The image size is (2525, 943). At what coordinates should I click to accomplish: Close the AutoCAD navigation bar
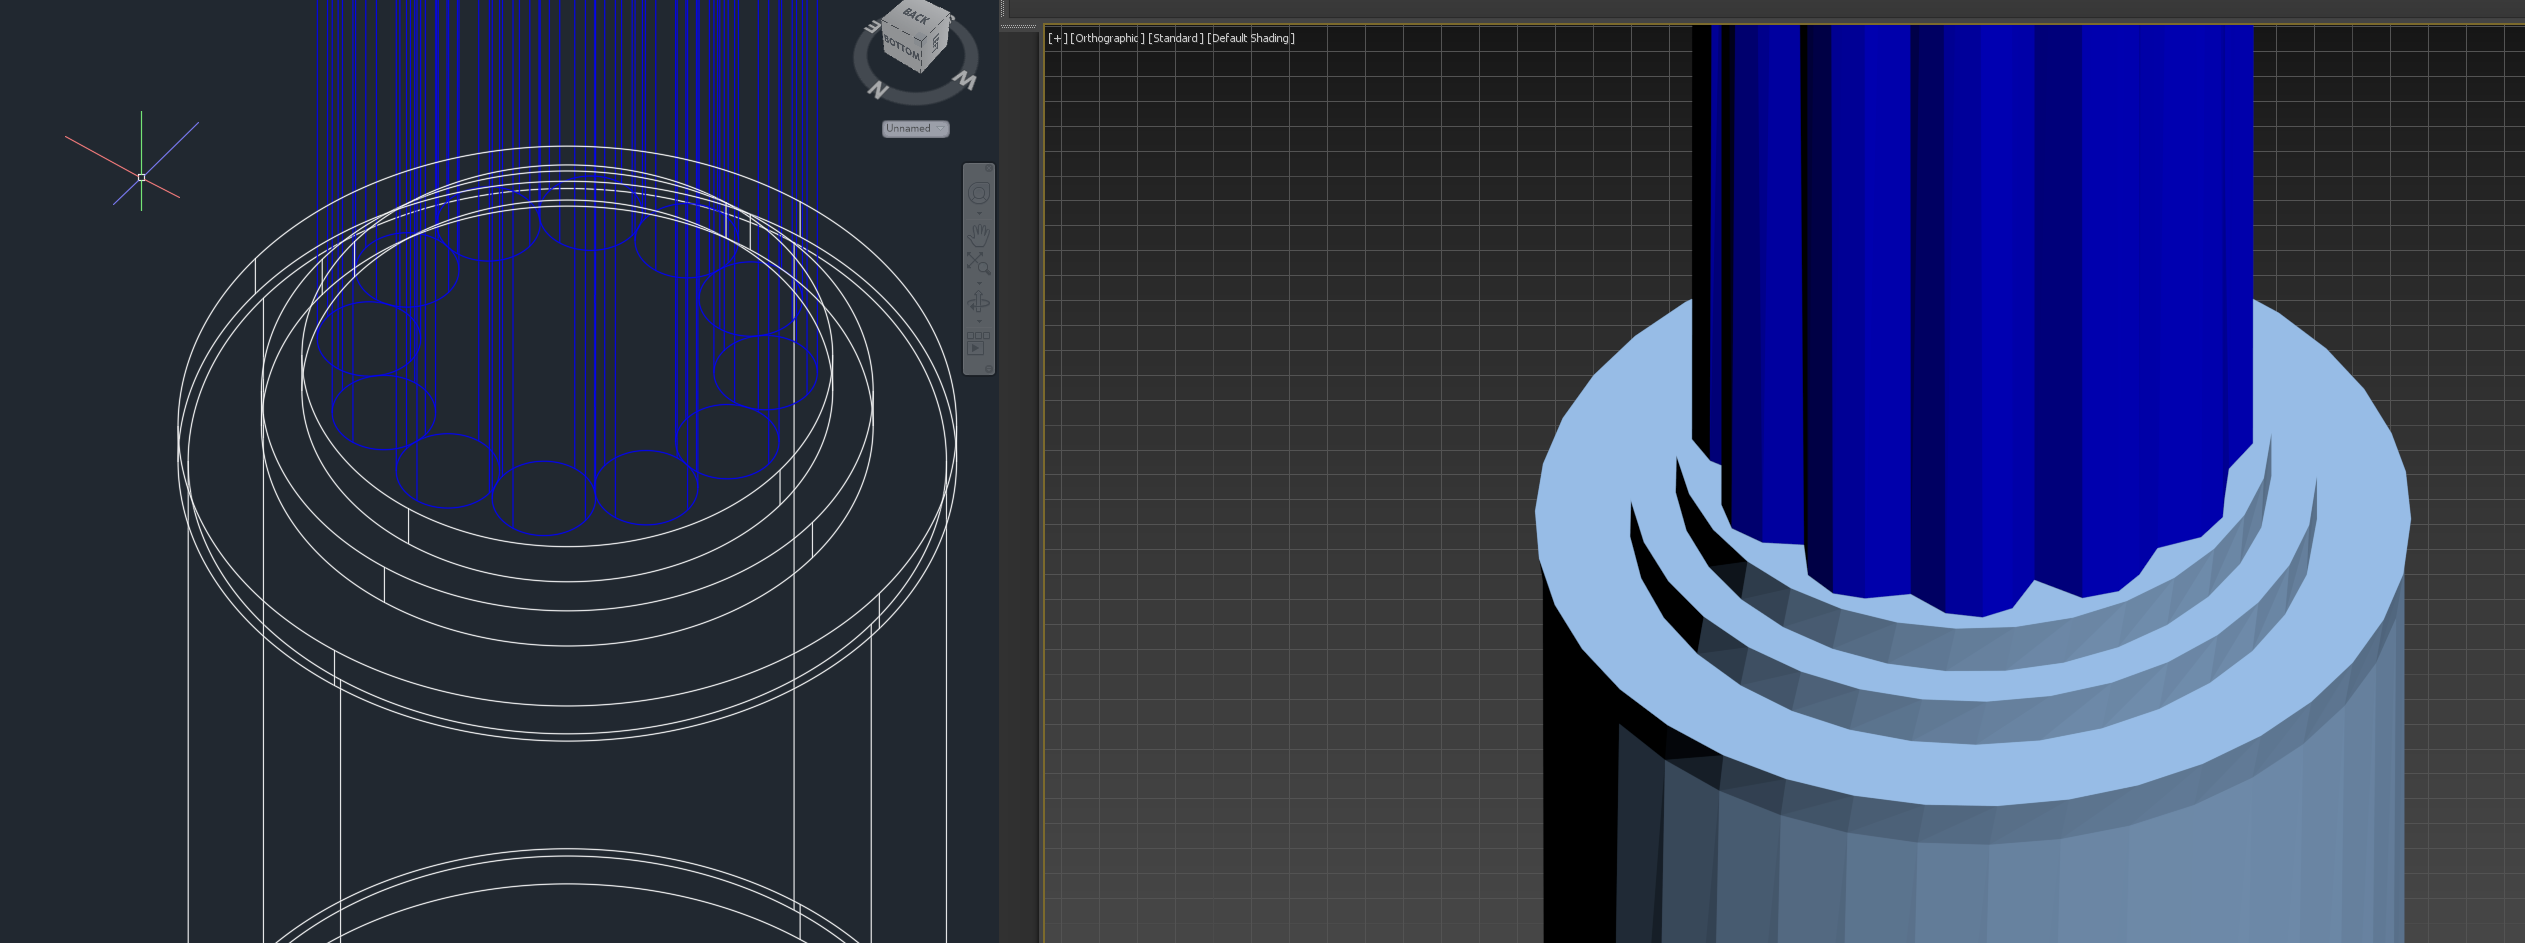tap(989, 168)
